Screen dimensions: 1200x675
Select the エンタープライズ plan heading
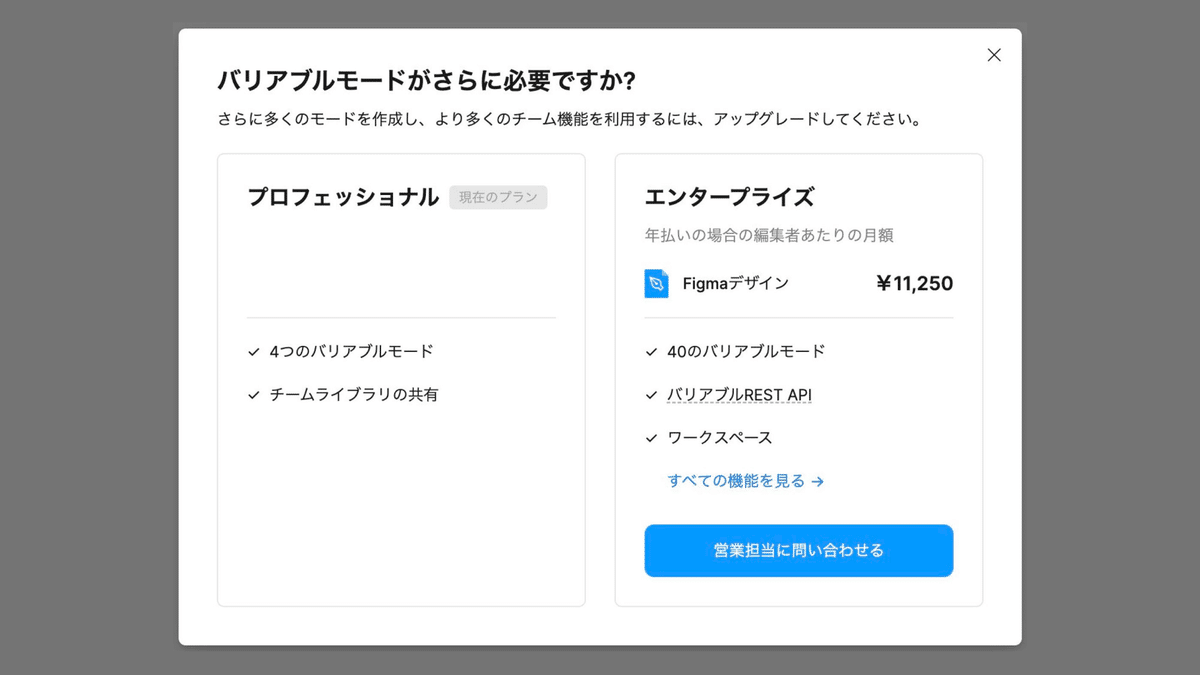click(729, 197)
